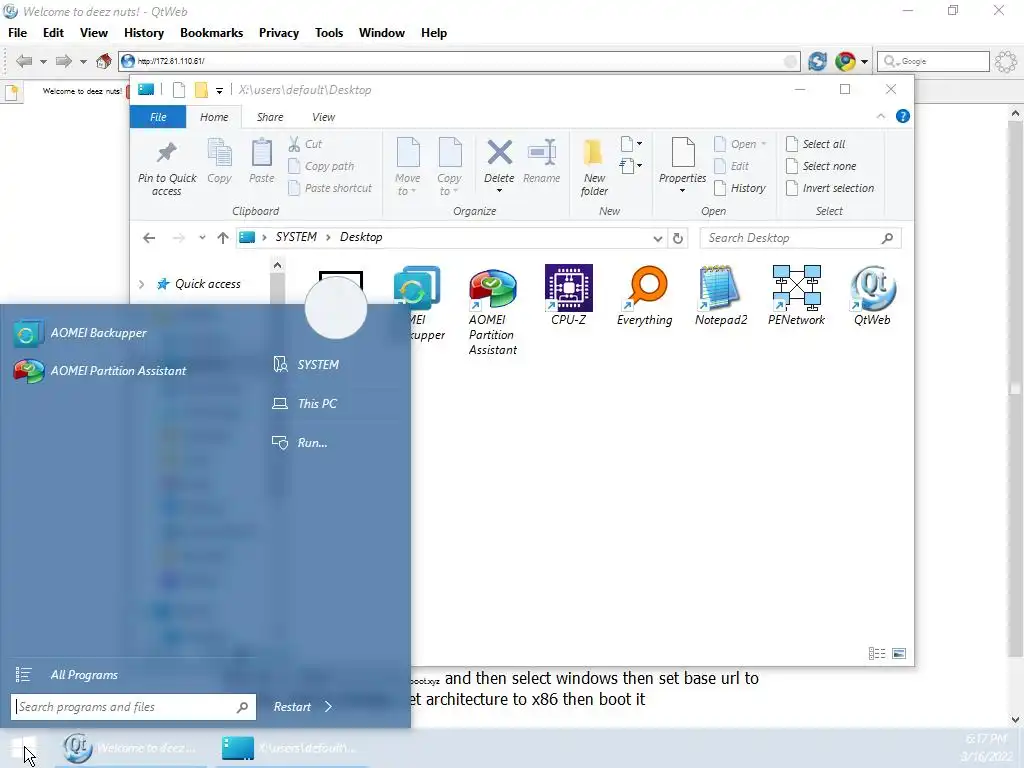Click History in the Open group
Image resolution: width=1024 pixels, height=768 pixels.
point(739,188)
